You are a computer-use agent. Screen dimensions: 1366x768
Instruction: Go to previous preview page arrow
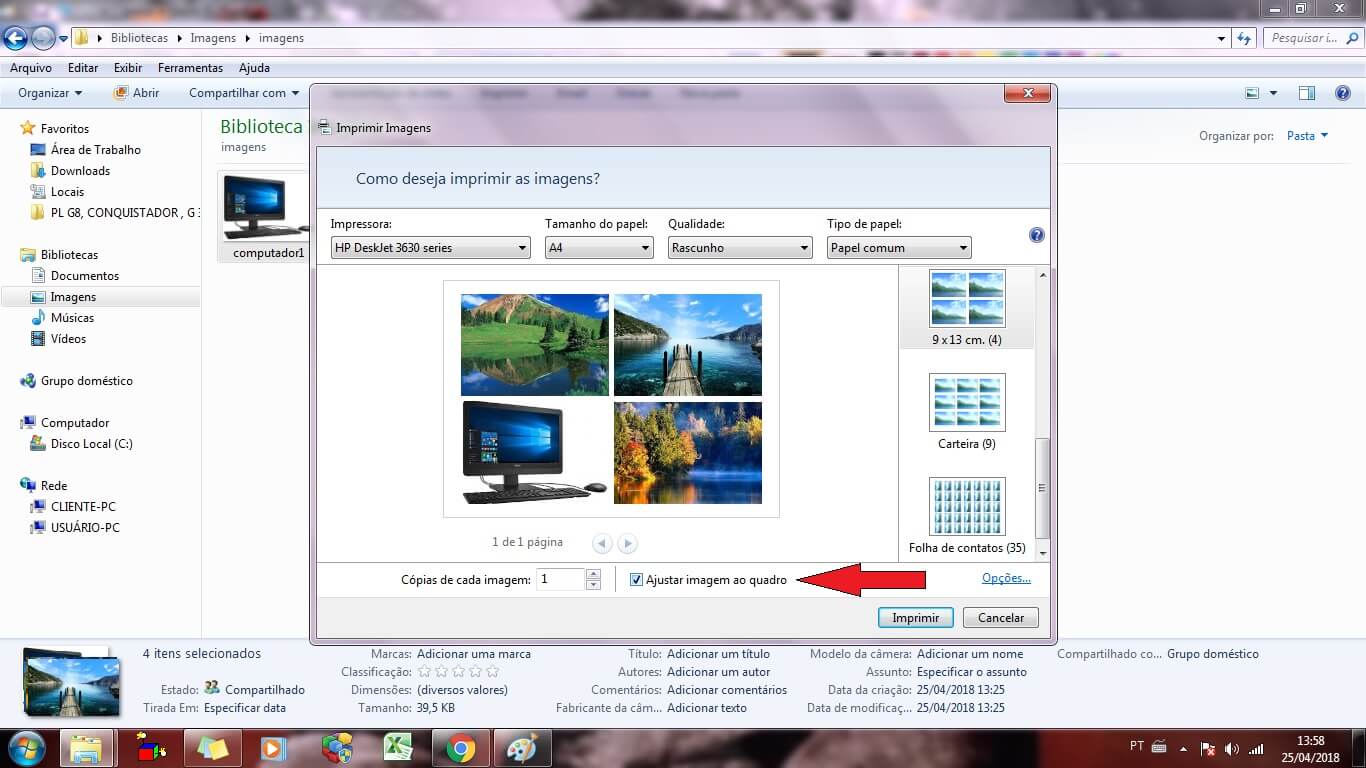pos(602,543)
